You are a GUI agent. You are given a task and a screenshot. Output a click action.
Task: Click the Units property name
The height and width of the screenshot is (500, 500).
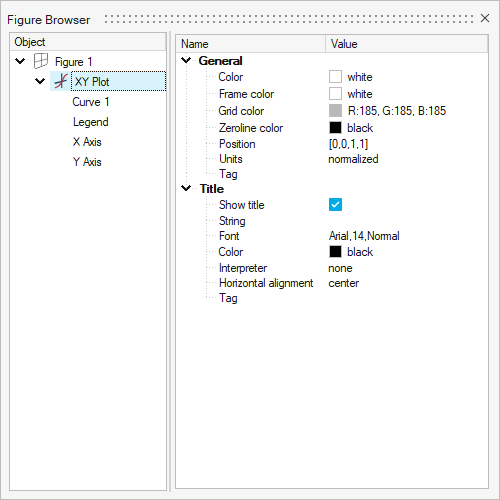[231, 159]
